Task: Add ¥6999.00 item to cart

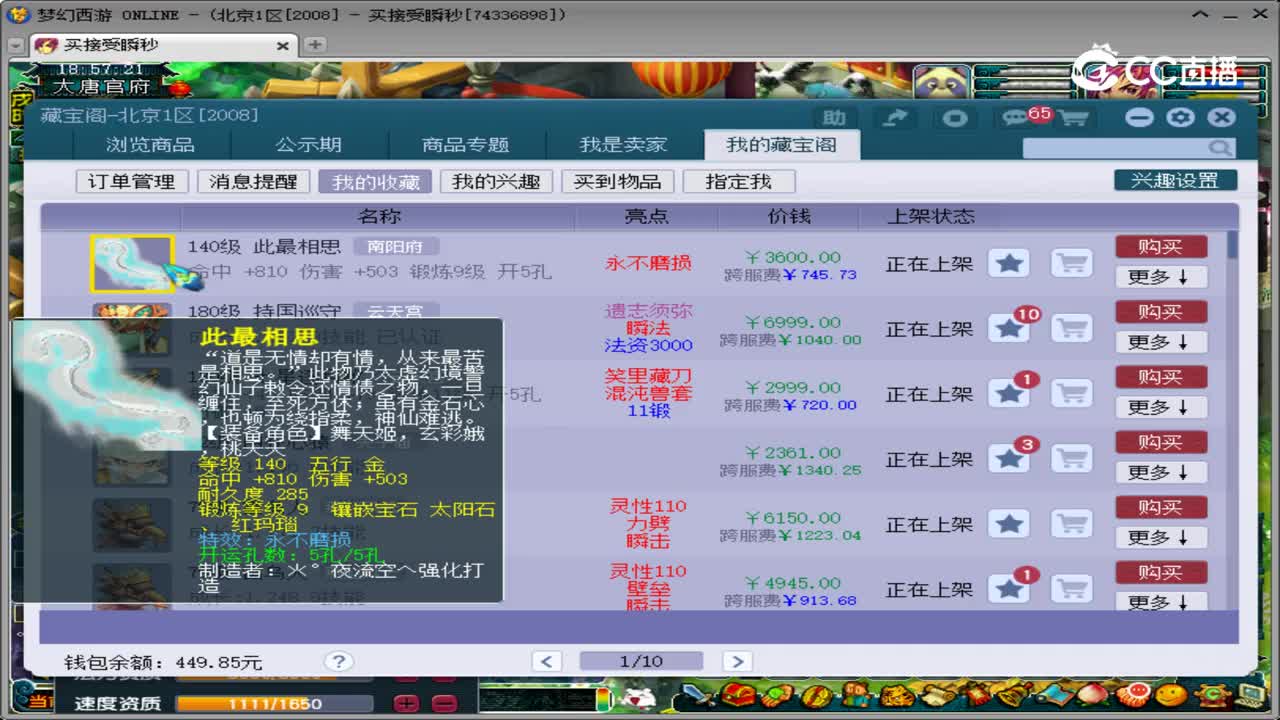Action: 1071,328
